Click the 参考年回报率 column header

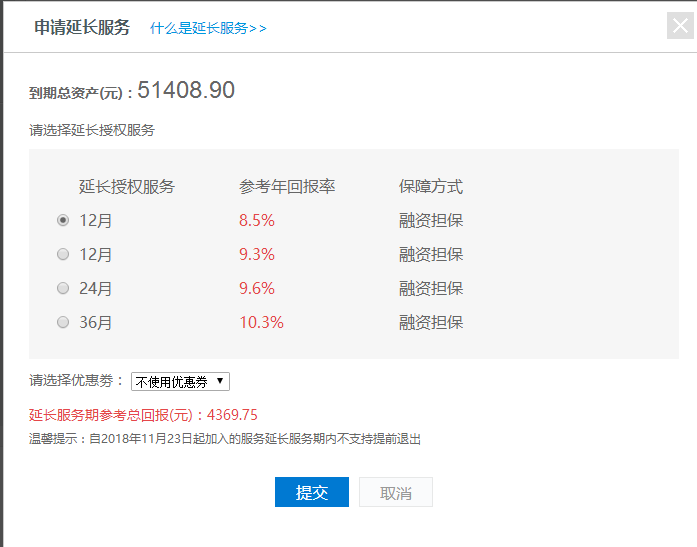coord(287,187)
